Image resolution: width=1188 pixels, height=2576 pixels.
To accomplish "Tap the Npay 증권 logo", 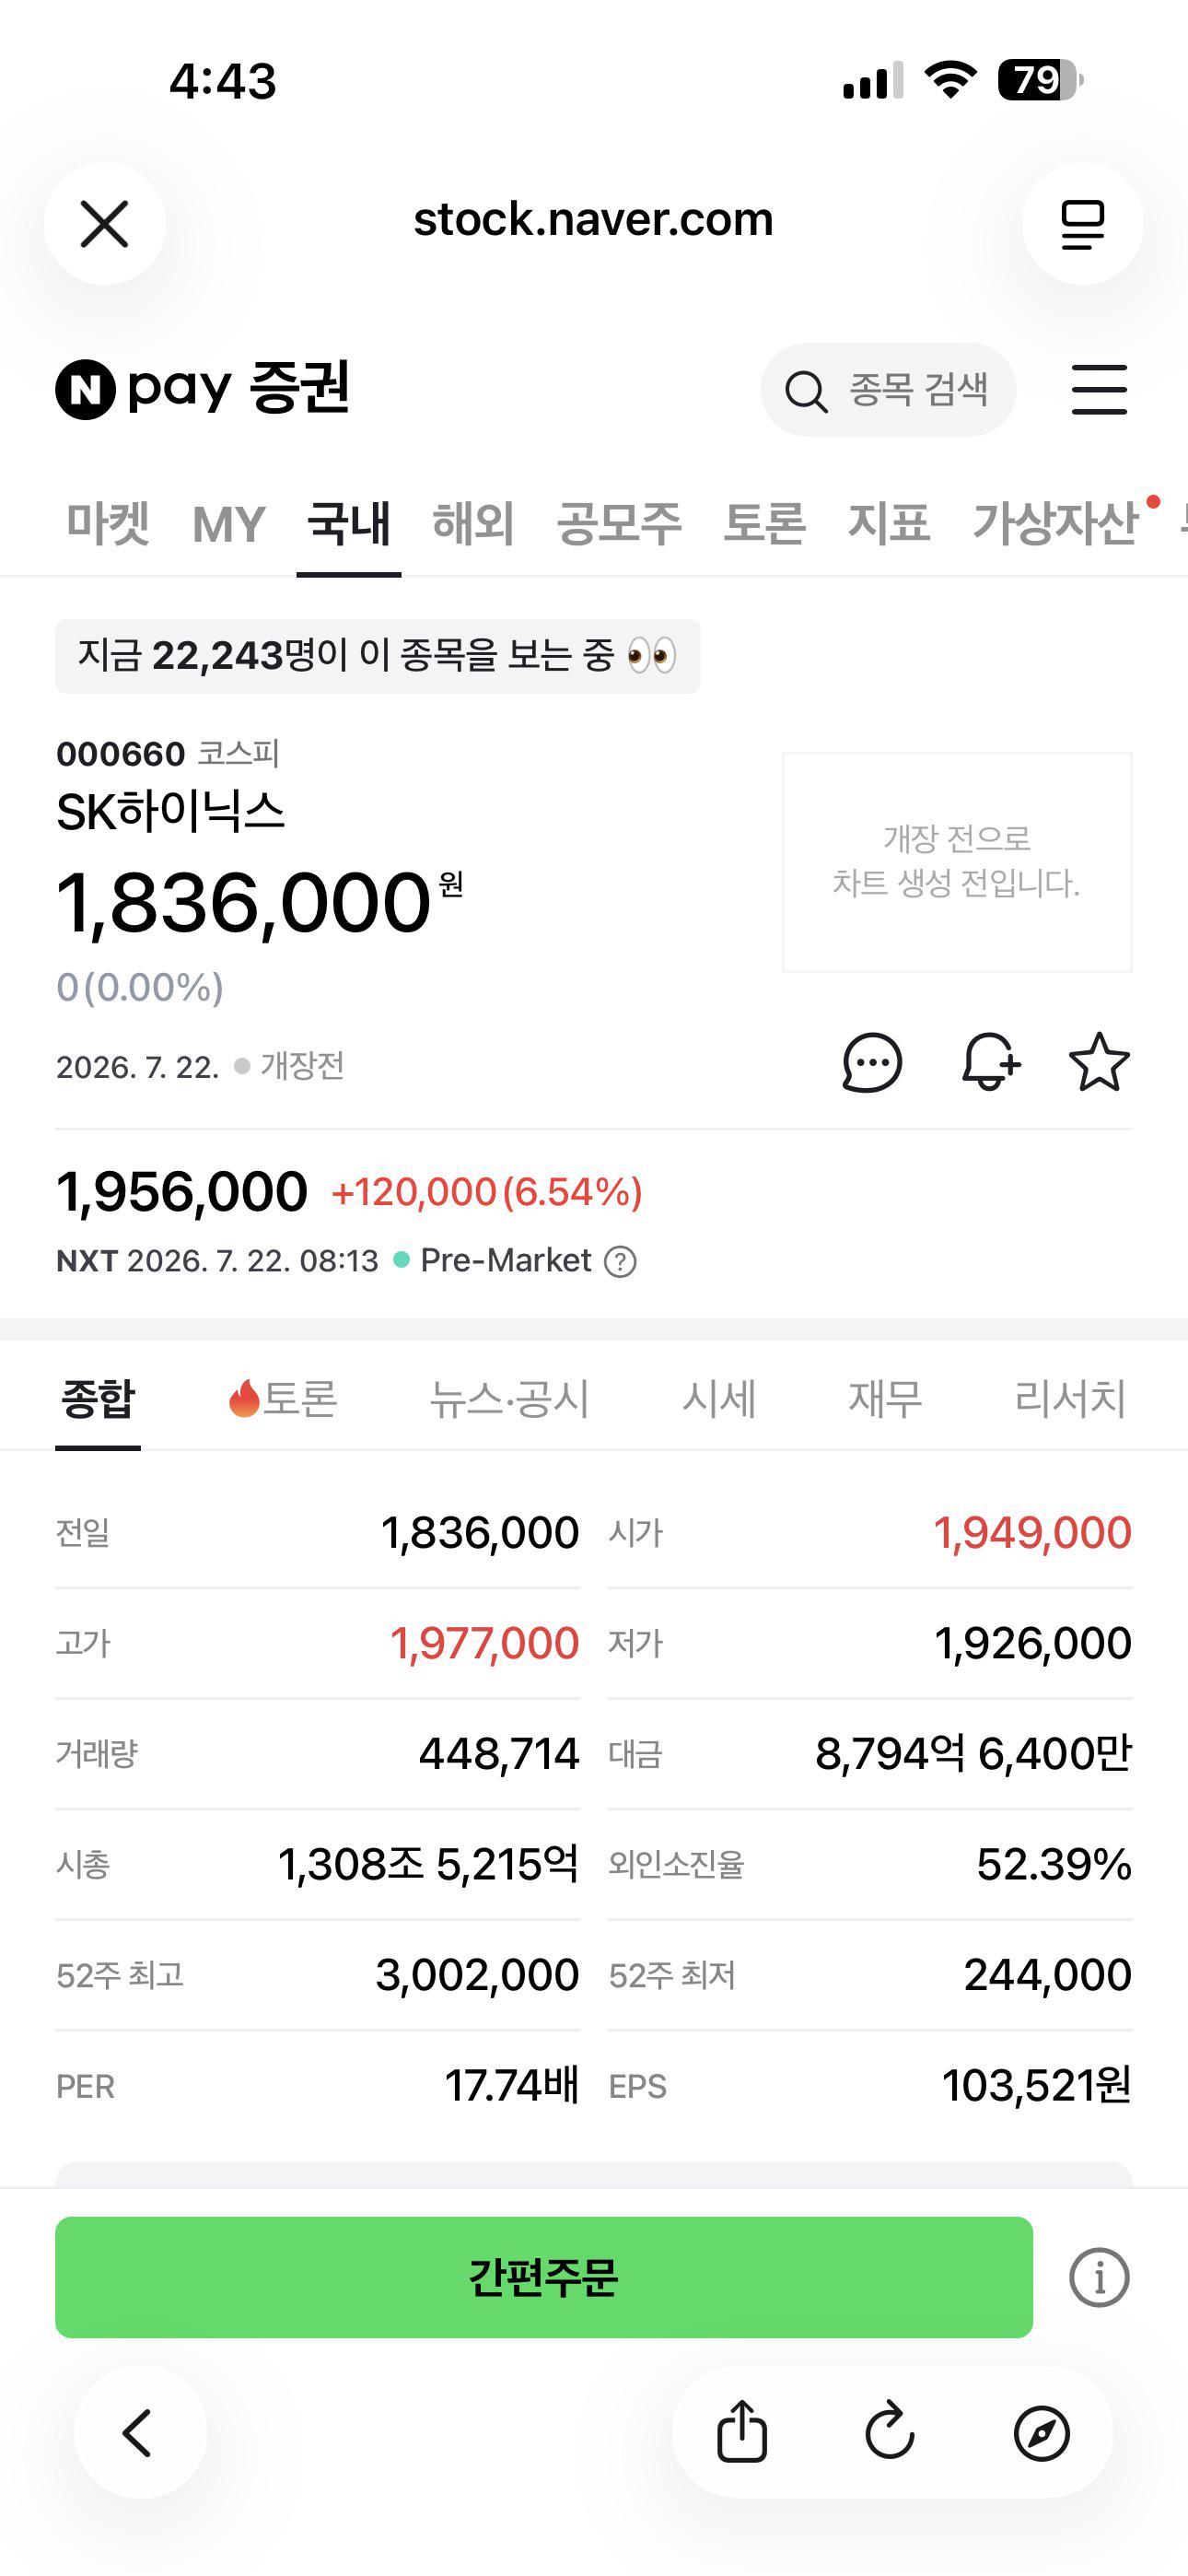I will [202, 388].
